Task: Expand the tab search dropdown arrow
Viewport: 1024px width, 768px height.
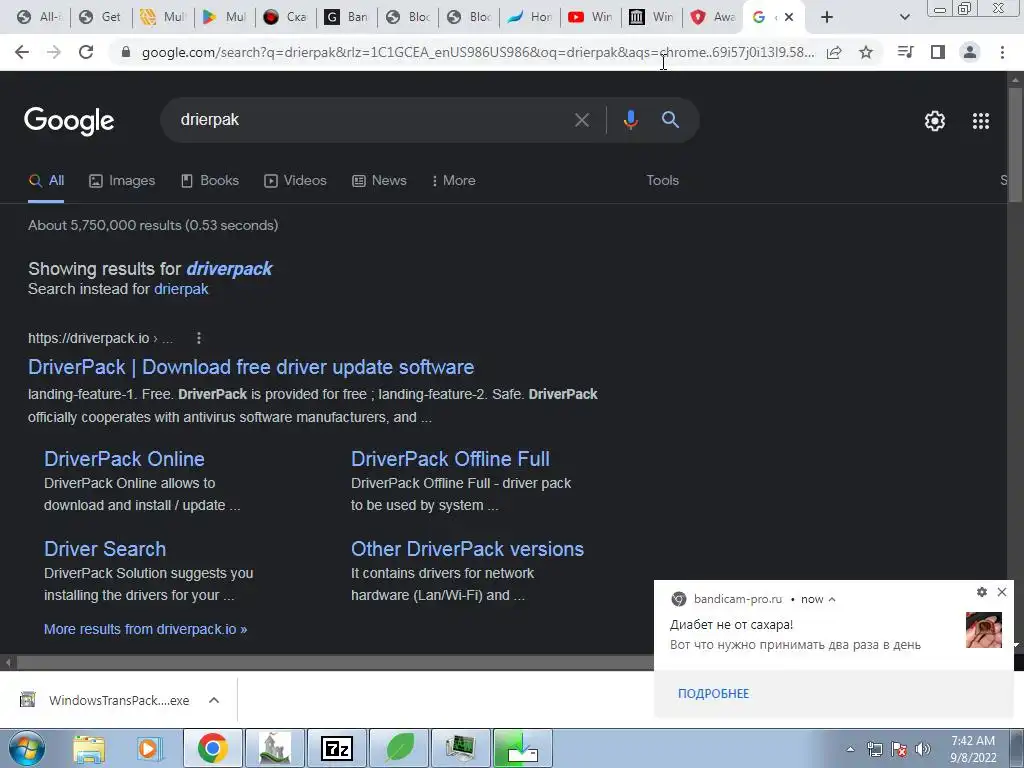Action: (x=904, y=17)
